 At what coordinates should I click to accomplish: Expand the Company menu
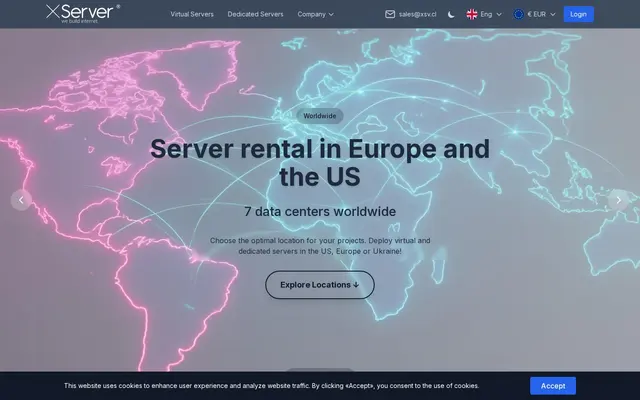point(316,14)
